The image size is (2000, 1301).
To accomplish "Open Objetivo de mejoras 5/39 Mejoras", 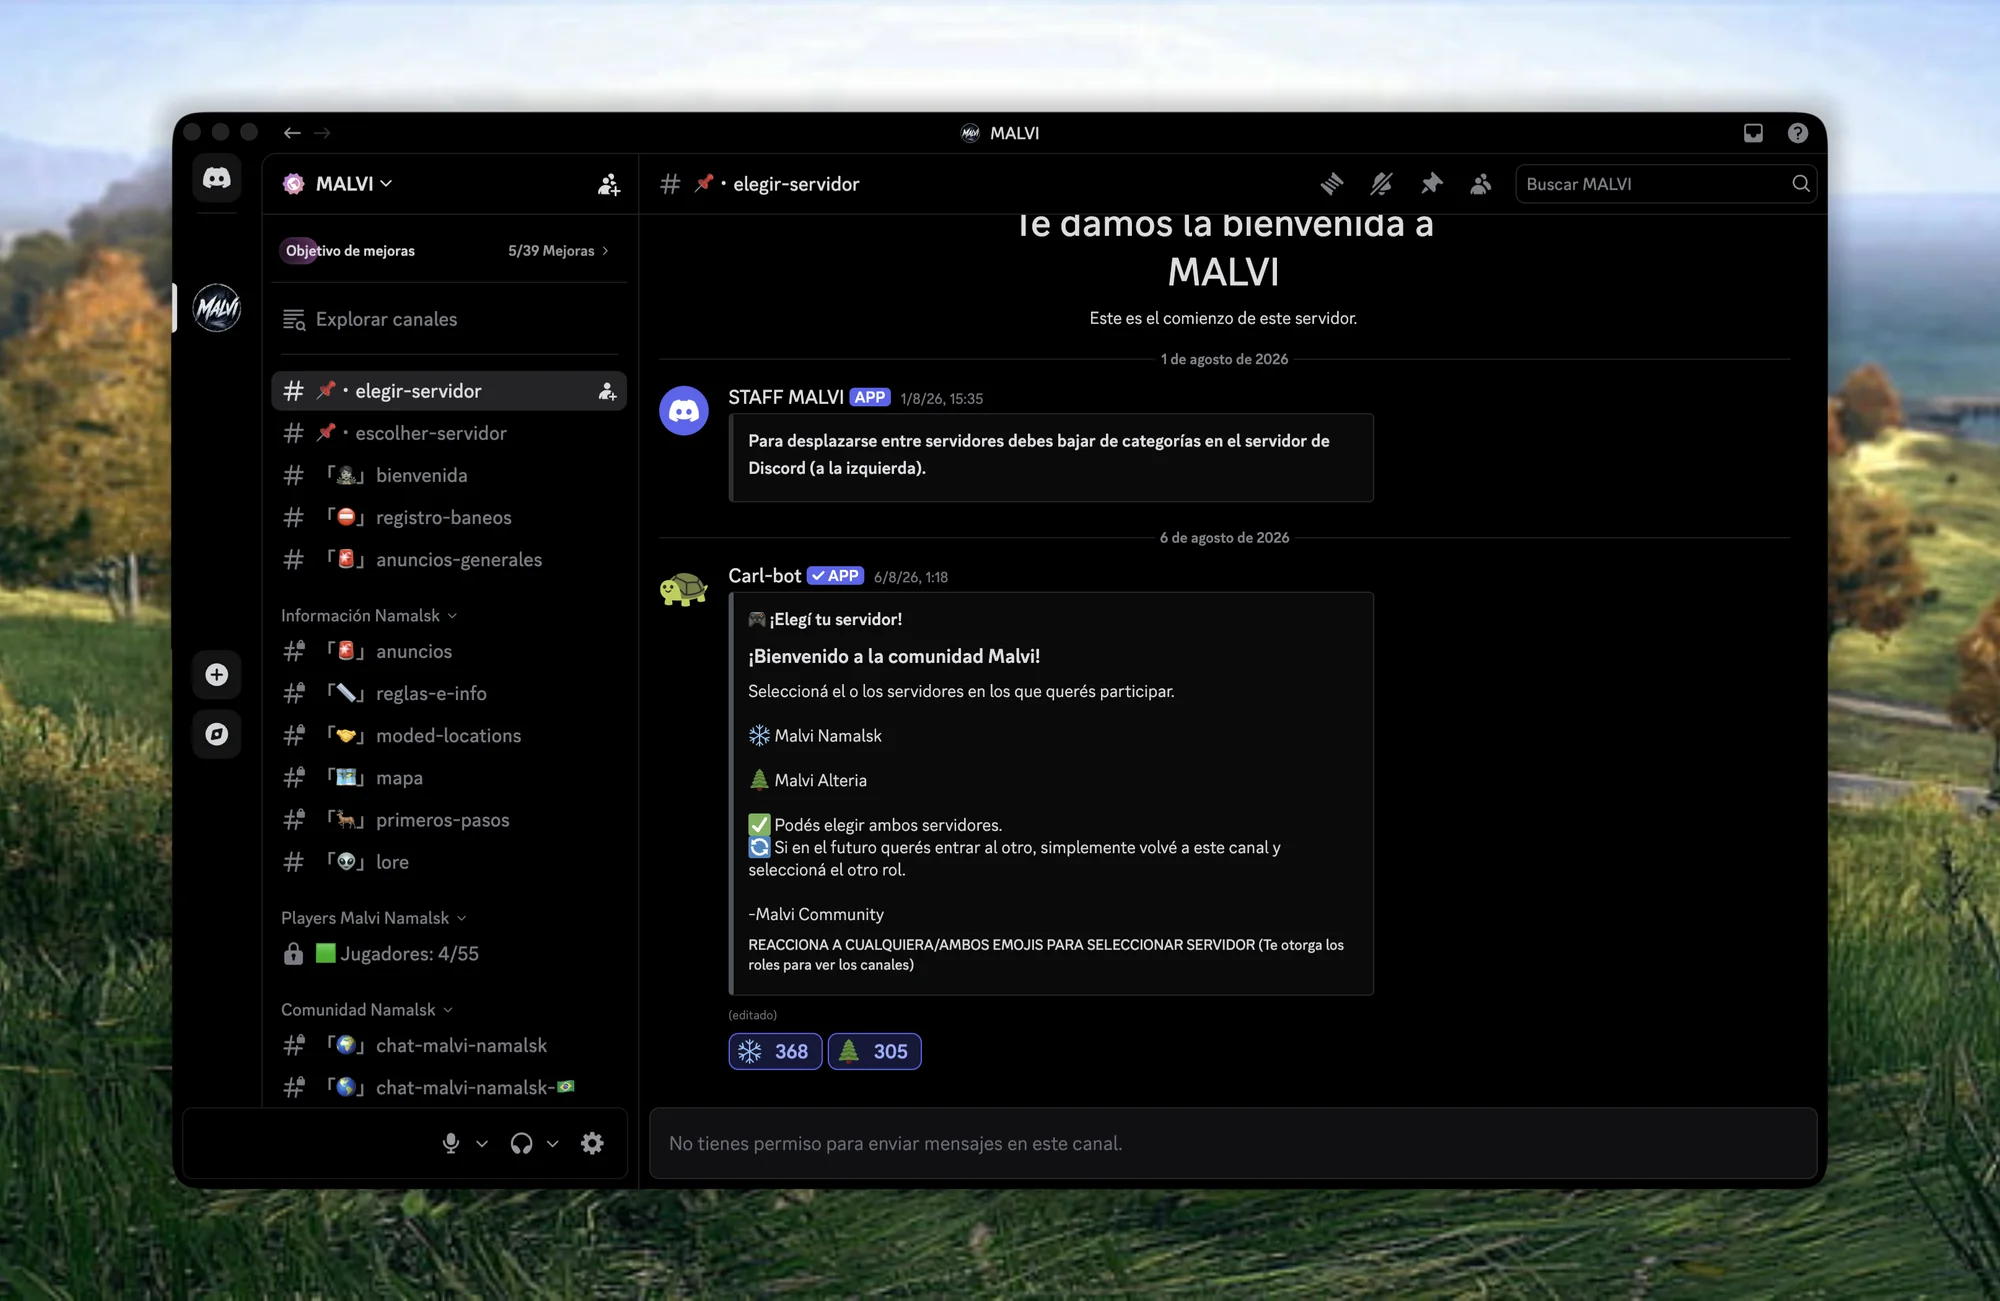I will click(x=447, y=251).
